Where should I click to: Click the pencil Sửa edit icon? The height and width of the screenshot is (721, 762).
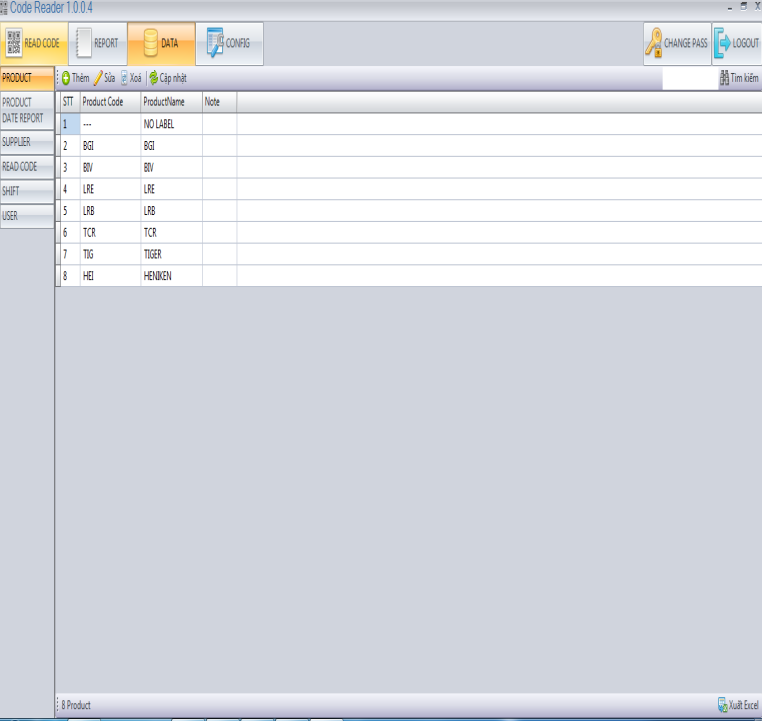(x=98, y=78)
